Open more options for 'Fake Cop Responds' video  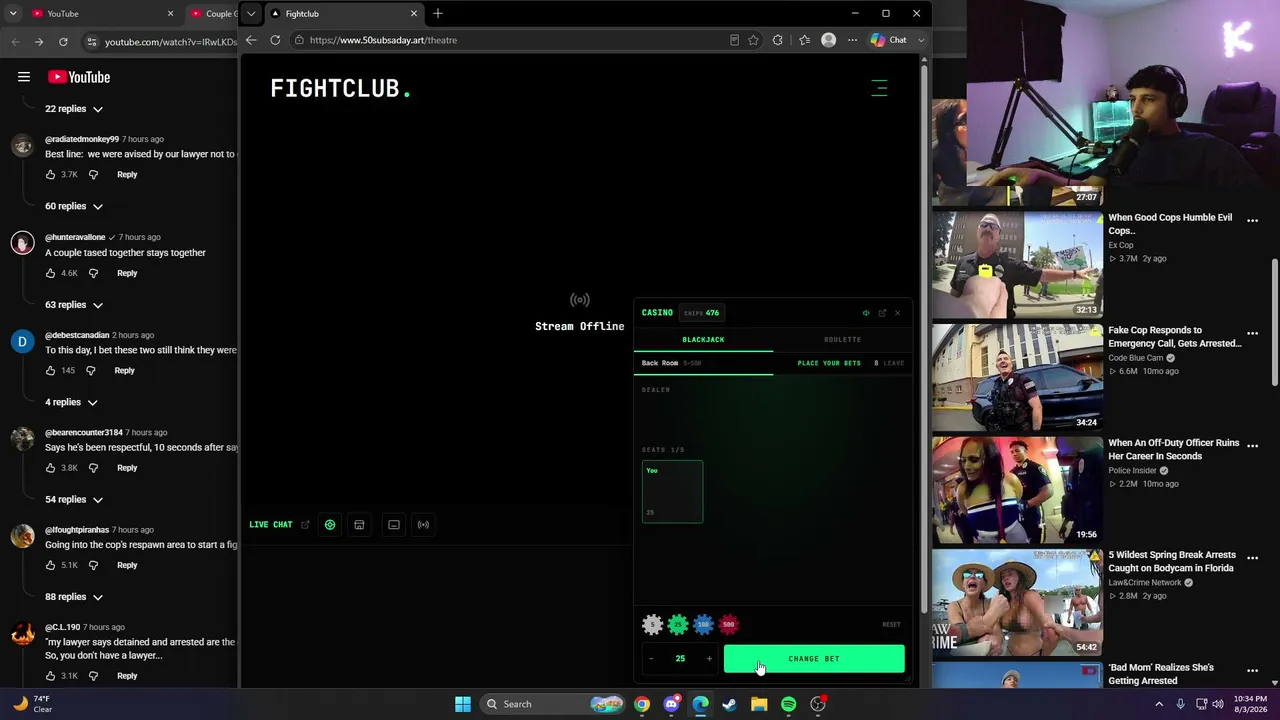[1252, 334]
